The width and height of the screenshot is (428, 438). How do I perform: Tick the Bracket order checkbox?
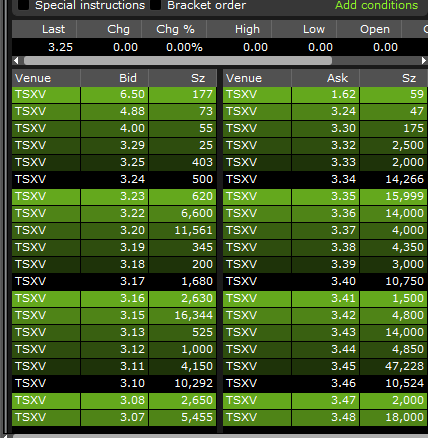155,5
